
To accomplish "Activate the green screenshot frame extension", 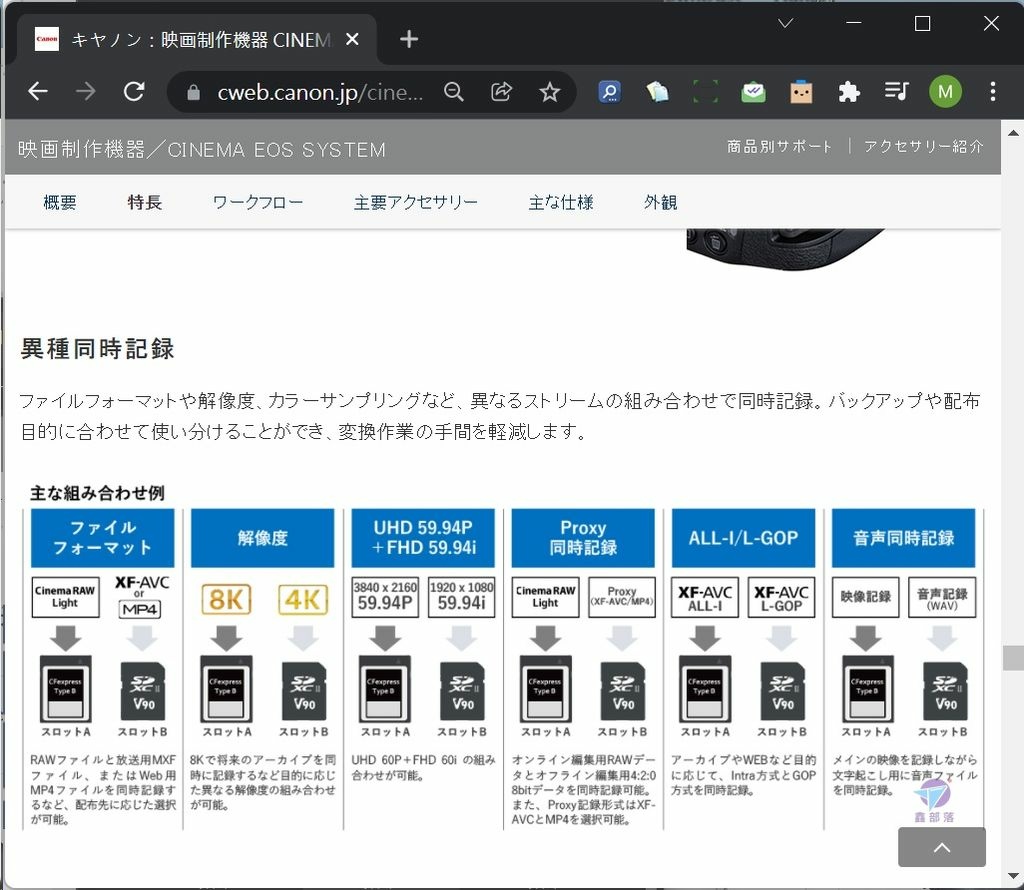I will pyautogui.click(x=705, y=92).
